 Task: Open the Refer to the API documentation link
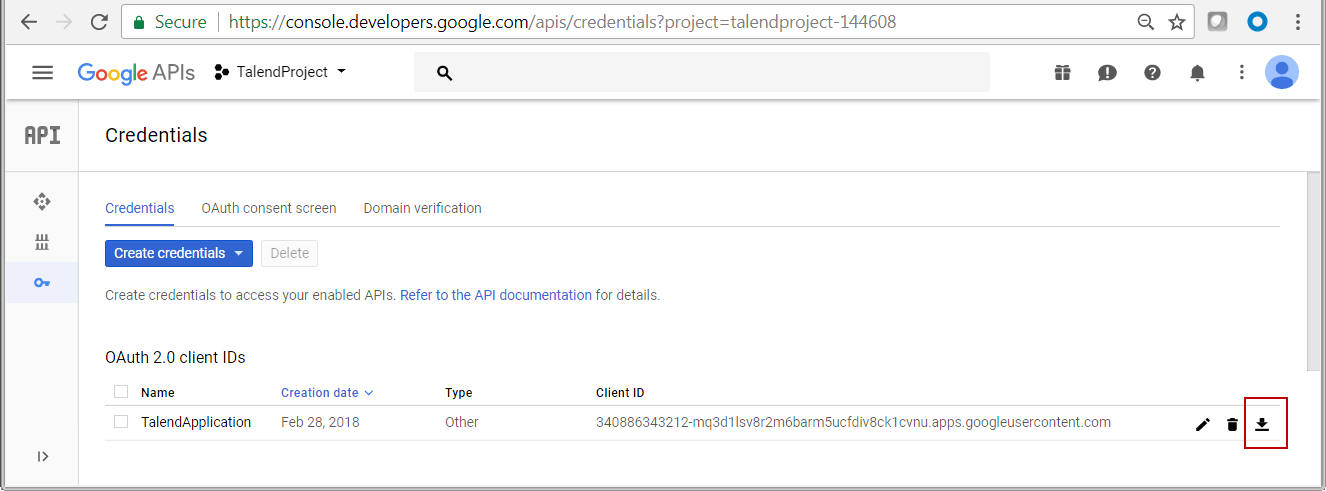pos(495,295)
